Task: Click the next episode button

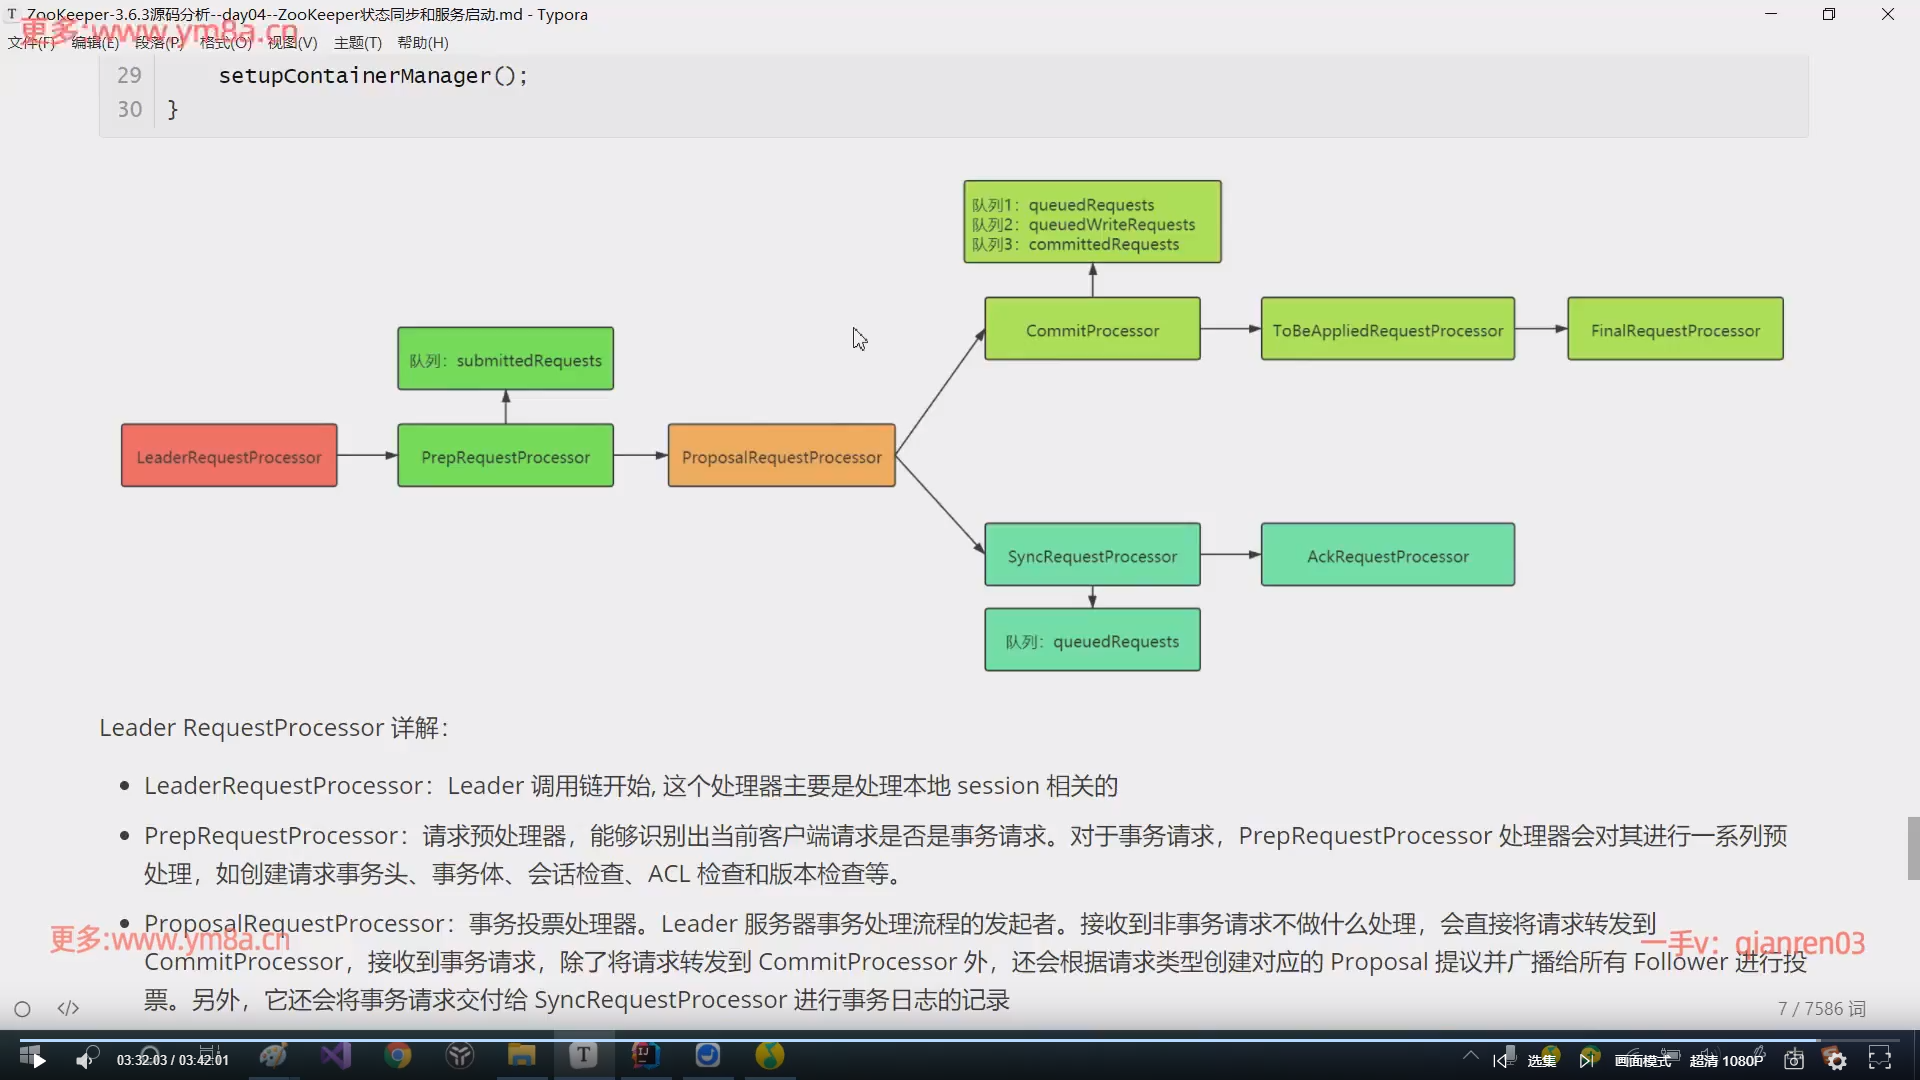Action: click(1588, 1059)
